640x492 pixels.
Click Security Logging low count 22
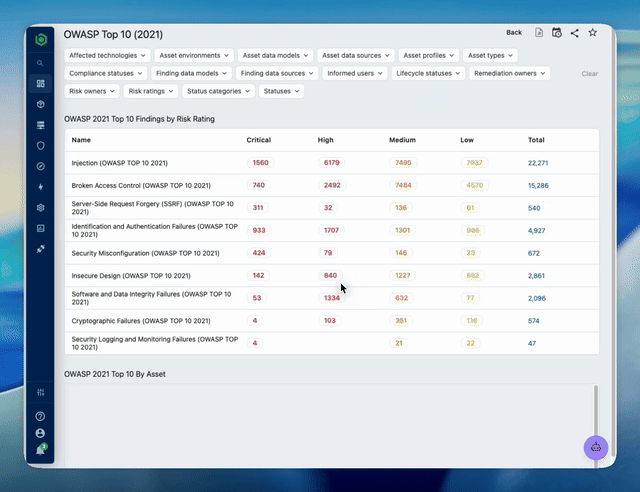tap(471, 343)
